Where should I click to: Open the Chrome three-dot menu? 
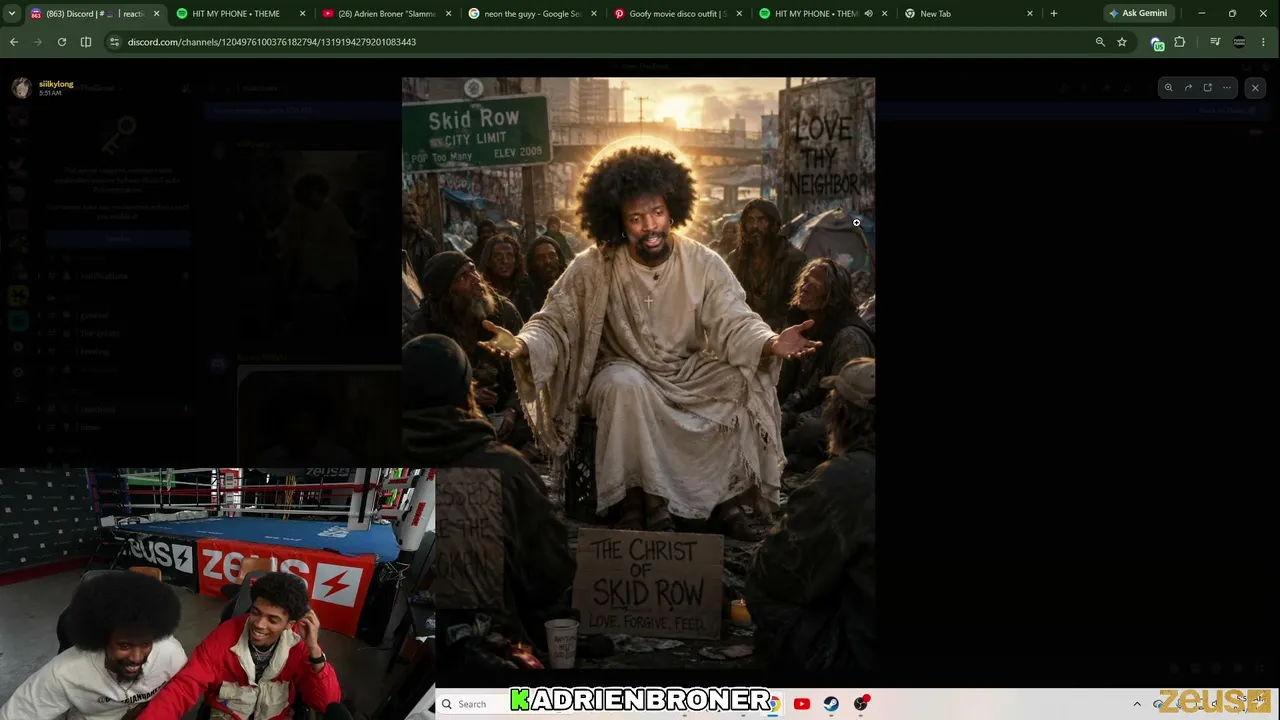pyautogui.click(x=1264, y=42)
